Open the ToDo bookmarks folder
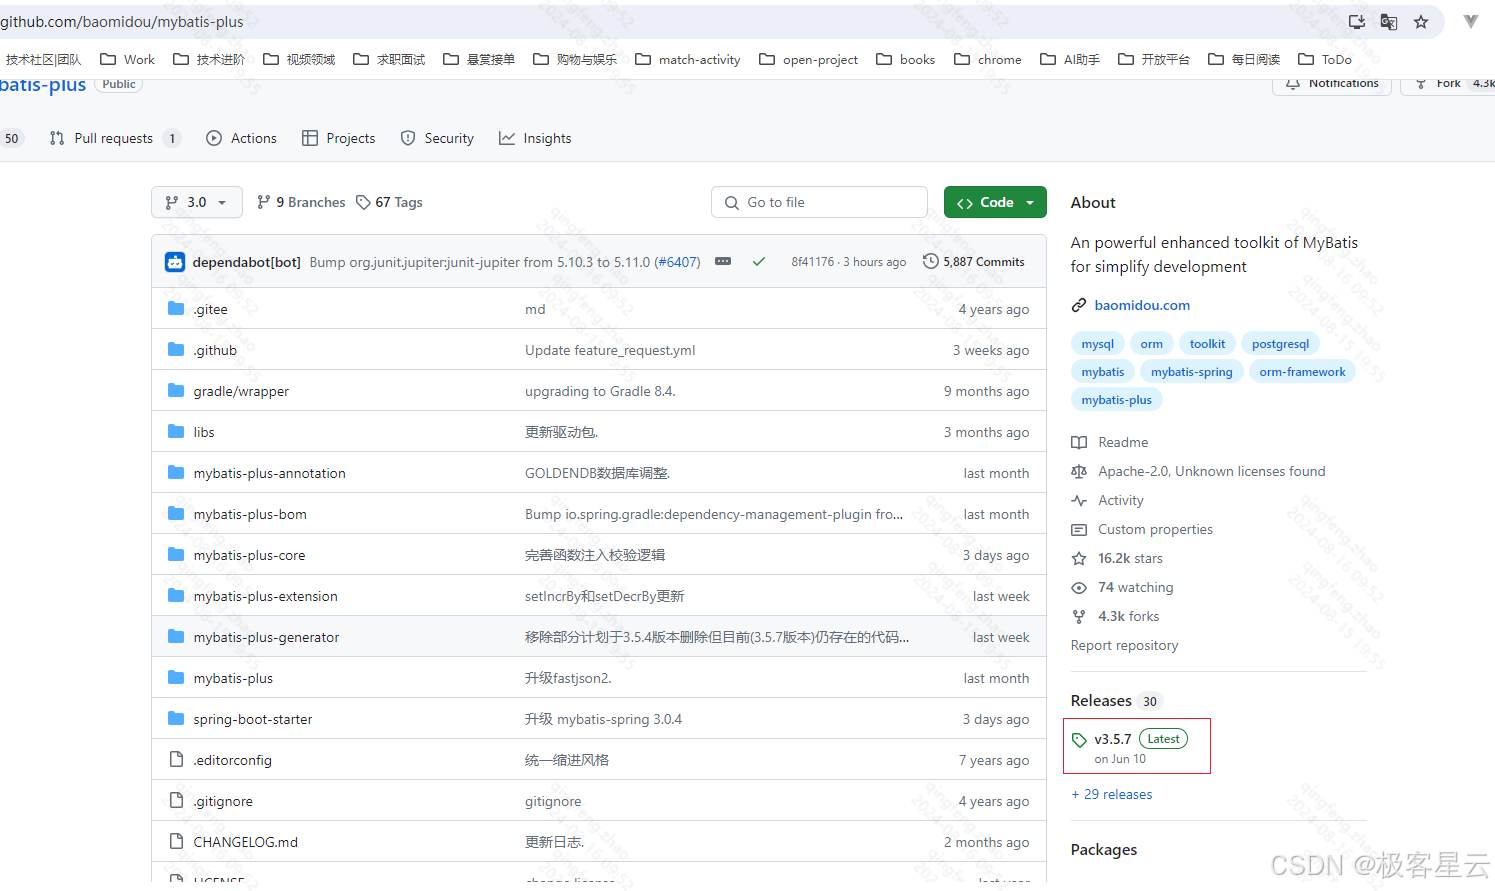The width and height of the screenshot is (1495, 891). coord(1324,60)
